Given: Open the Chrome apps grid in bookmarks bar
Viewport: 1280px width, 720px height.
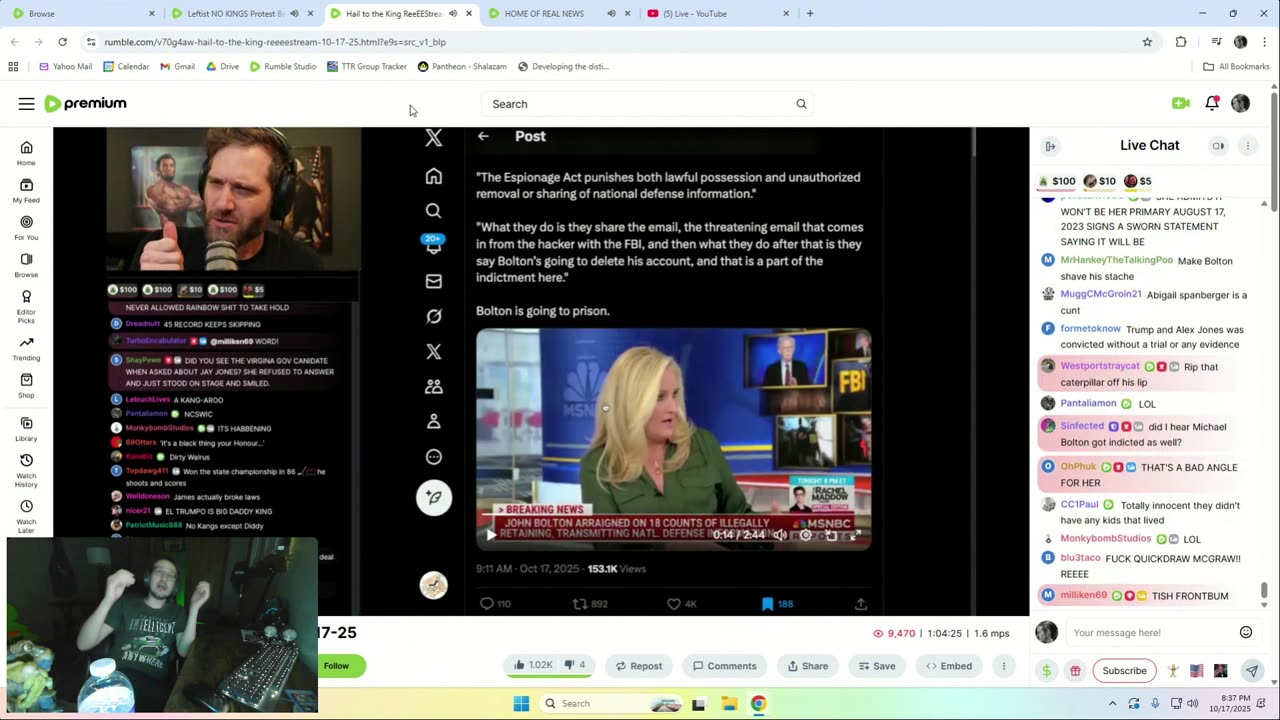Looking at the screenshot, I should (13, 67).
